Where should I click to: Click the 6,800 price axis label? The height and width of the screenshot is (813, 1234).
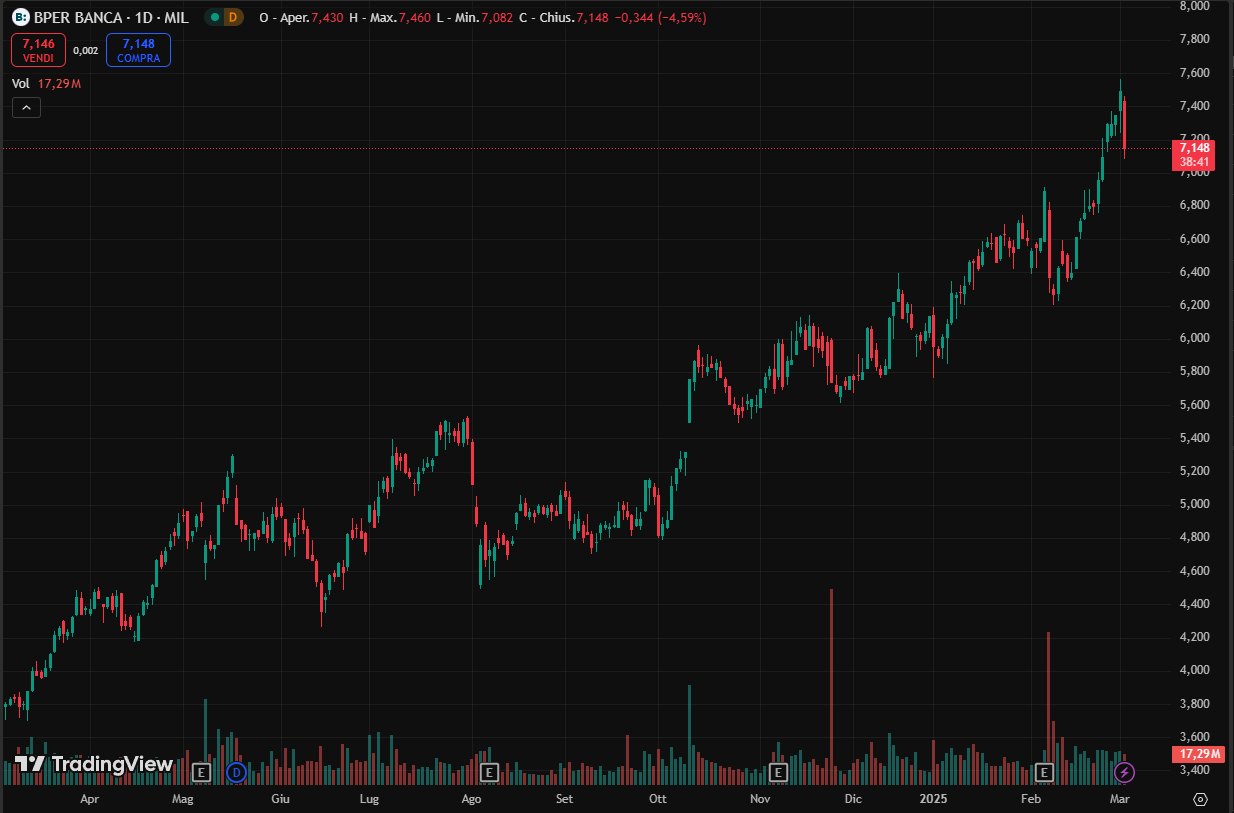(x=1196, y=205)
